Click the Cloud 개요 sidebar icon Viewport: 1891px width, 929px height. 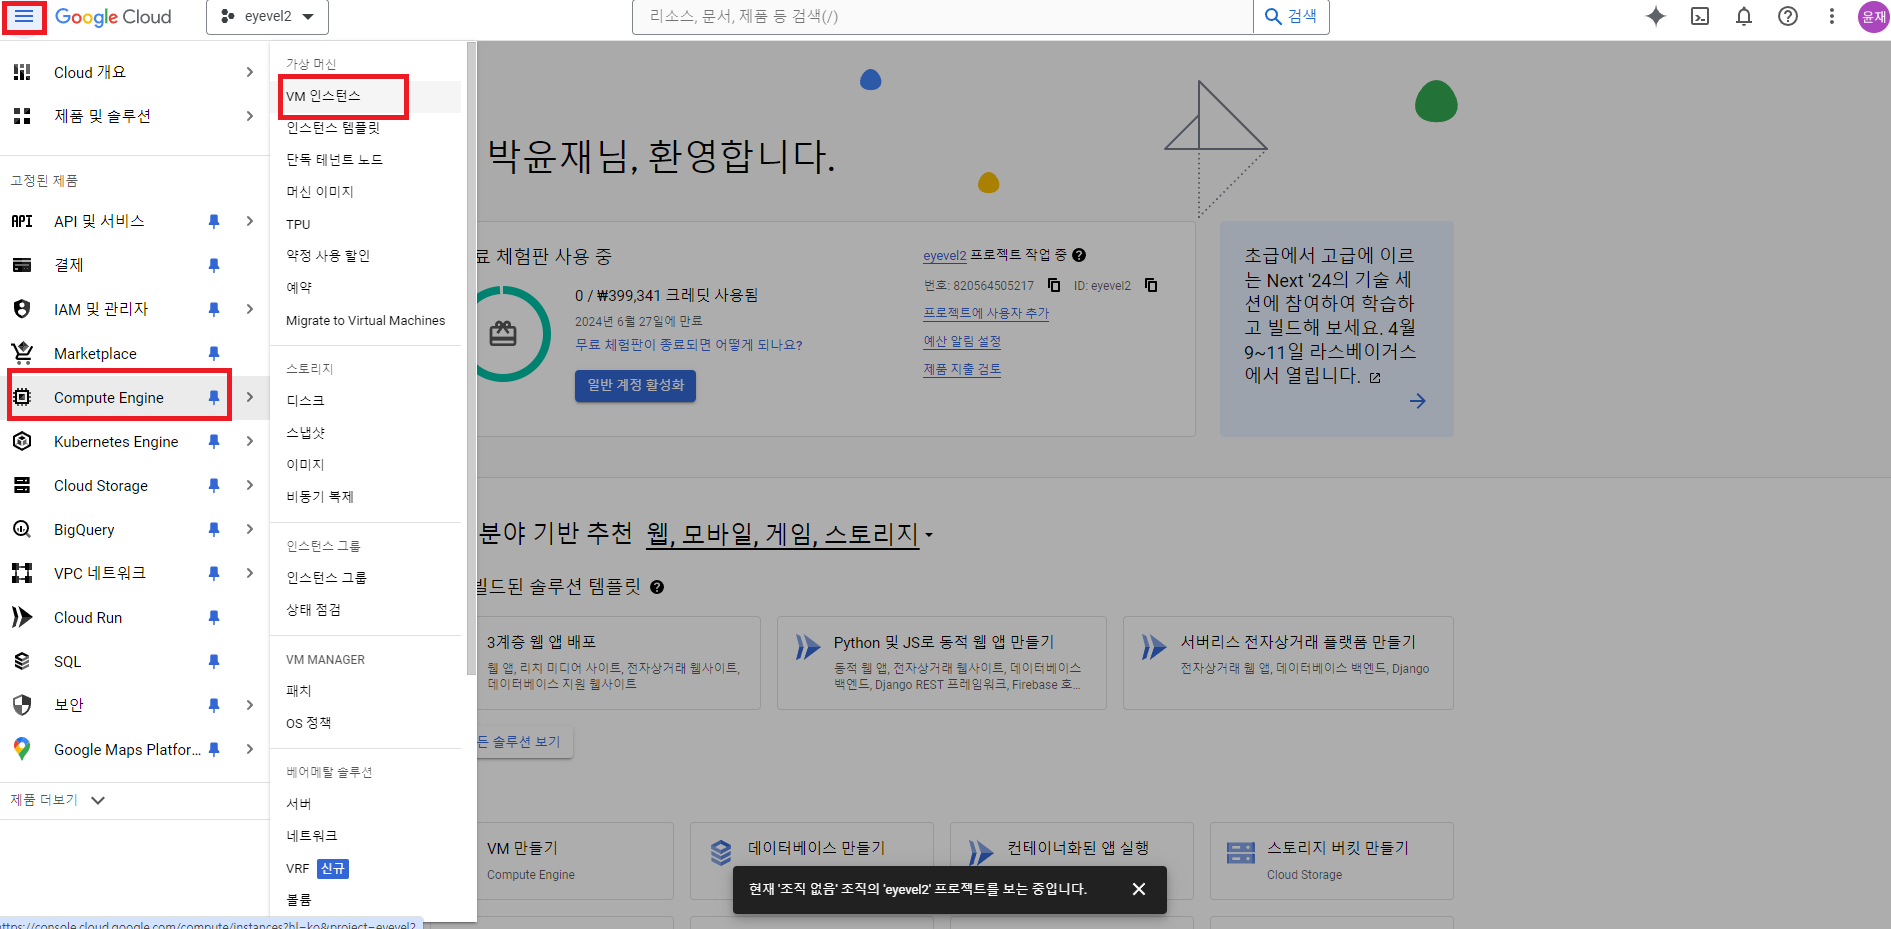(x=22, y=72)
